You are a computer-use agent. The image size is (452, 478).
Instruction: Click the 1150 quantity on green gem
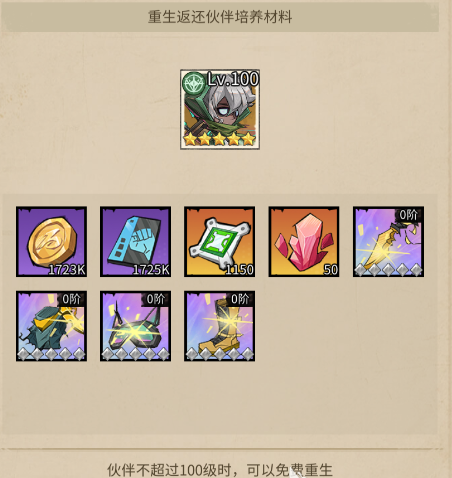tap(239, 269)
